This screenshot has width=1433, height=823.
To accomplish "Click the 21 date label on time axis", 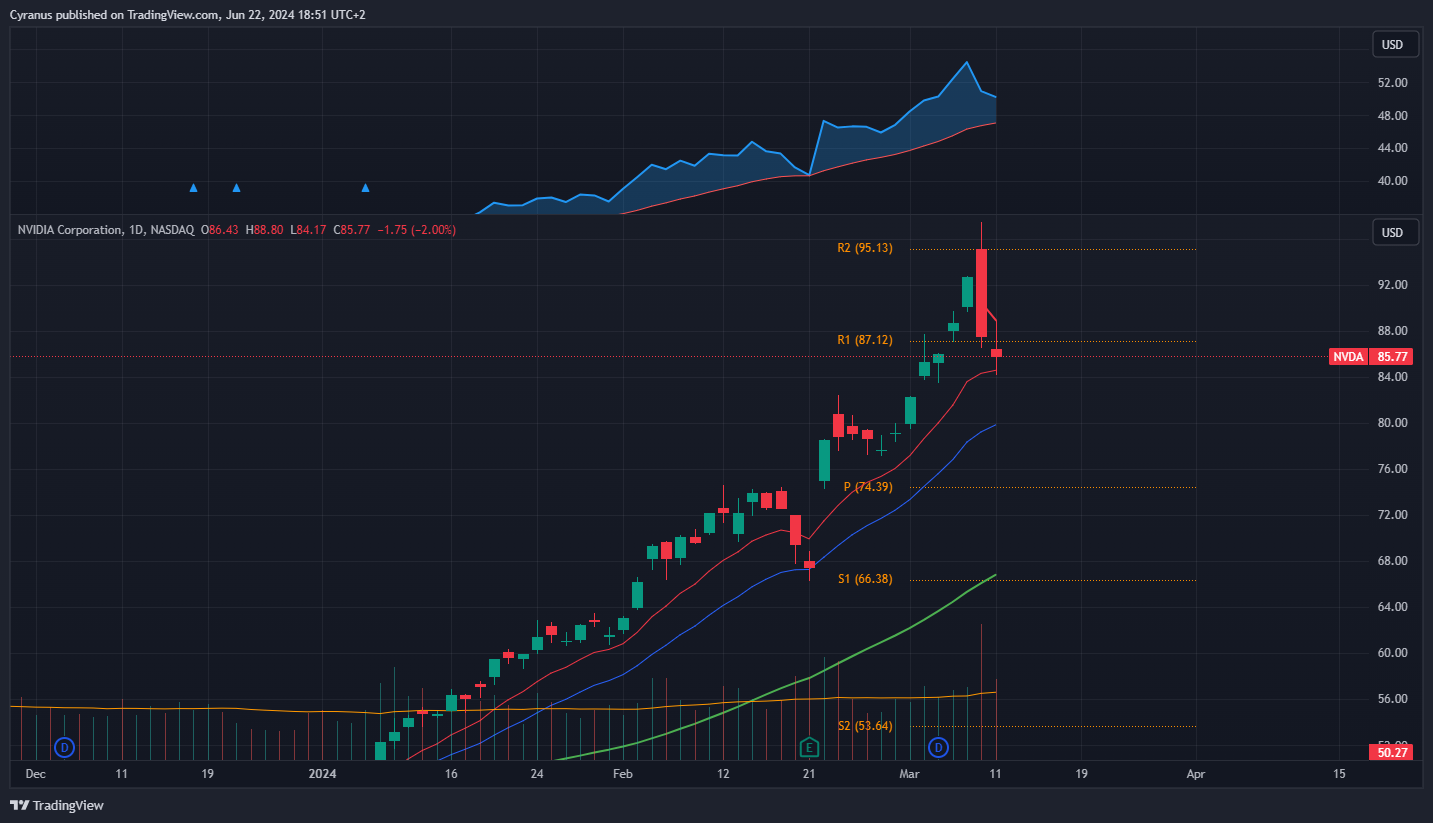I will point(809,774).
